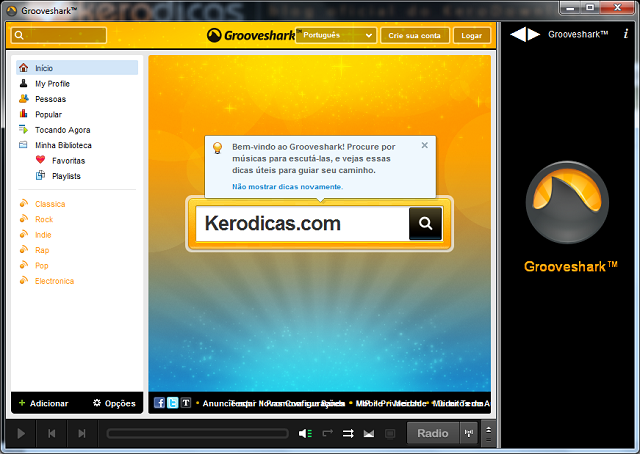This screenshot has width=640, height=454.
Task: Focus the main Kerodicas.com search box
Action: click(x=302, y=223)
